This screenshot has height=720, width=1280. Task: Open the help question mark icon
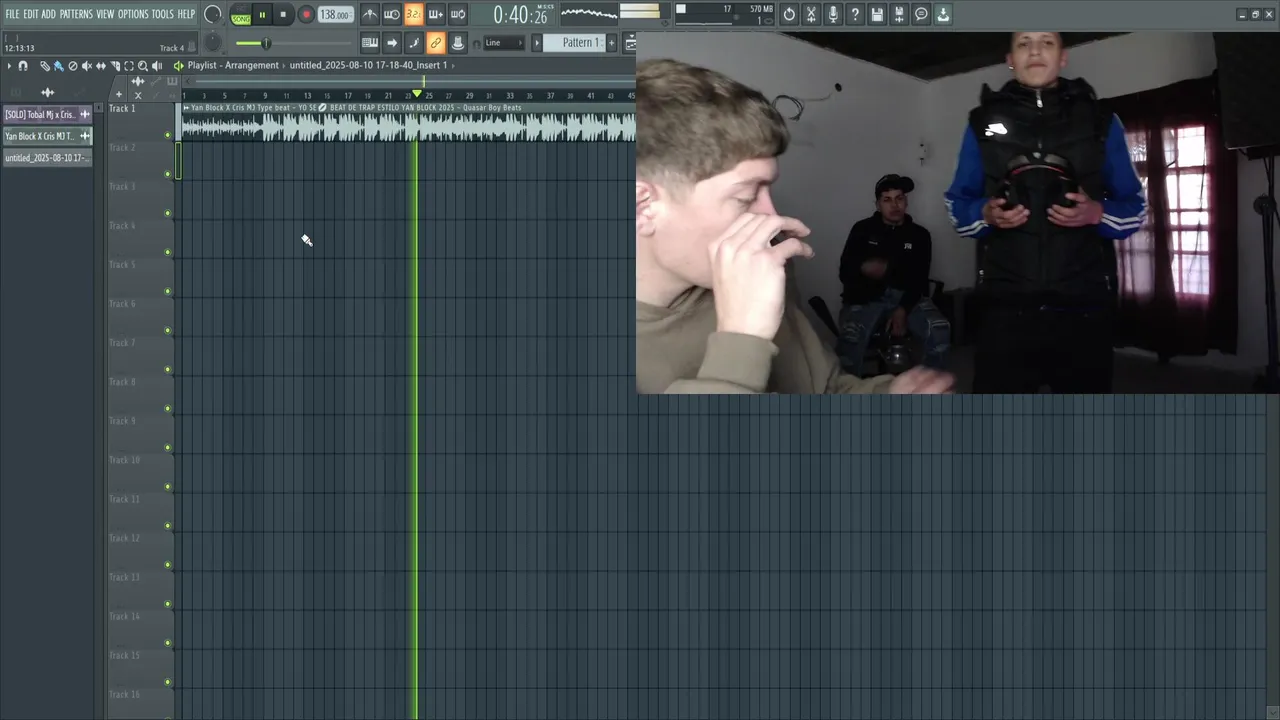[855, 14]
